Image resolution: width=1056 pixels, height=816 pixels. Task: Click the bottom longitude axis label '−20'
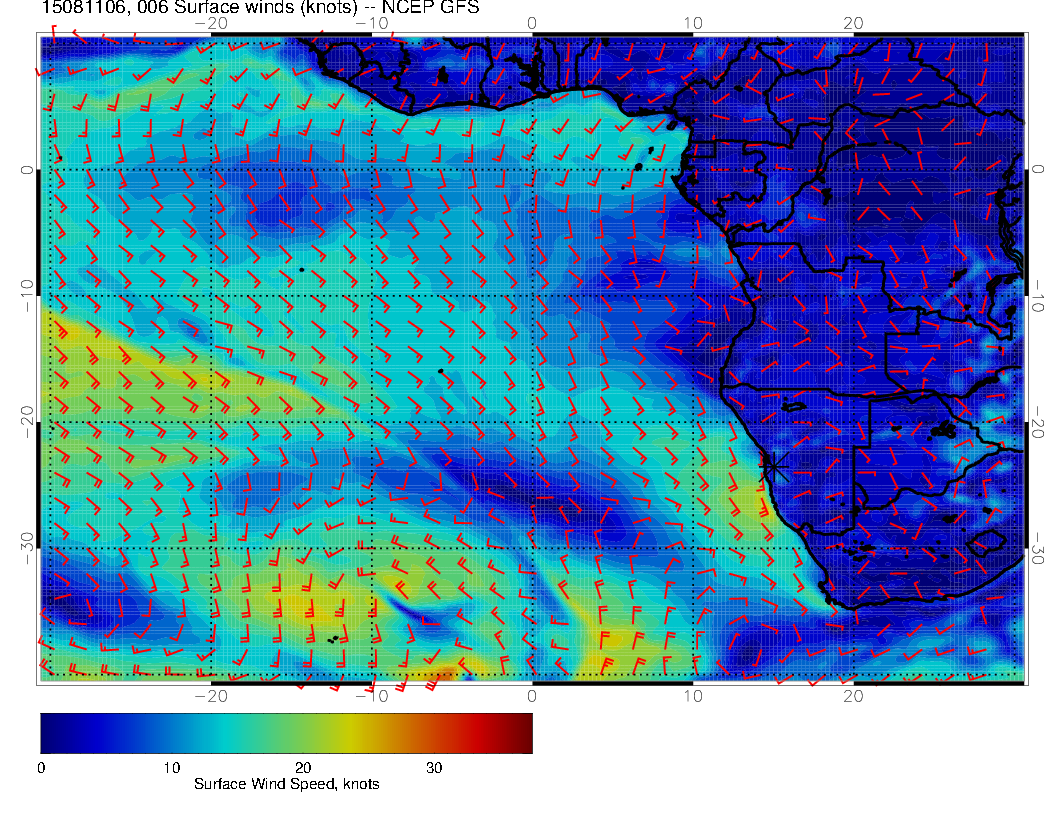tap(211, 696)
